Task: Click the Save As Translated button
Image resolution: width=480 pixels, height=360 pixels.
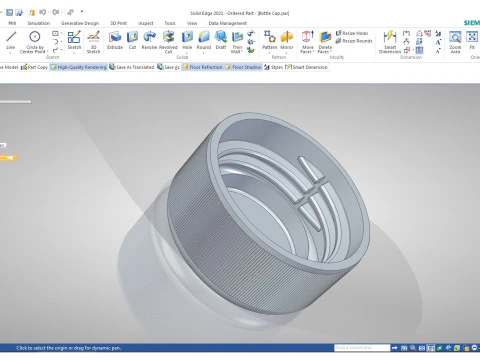Action: tap(132, 67)
